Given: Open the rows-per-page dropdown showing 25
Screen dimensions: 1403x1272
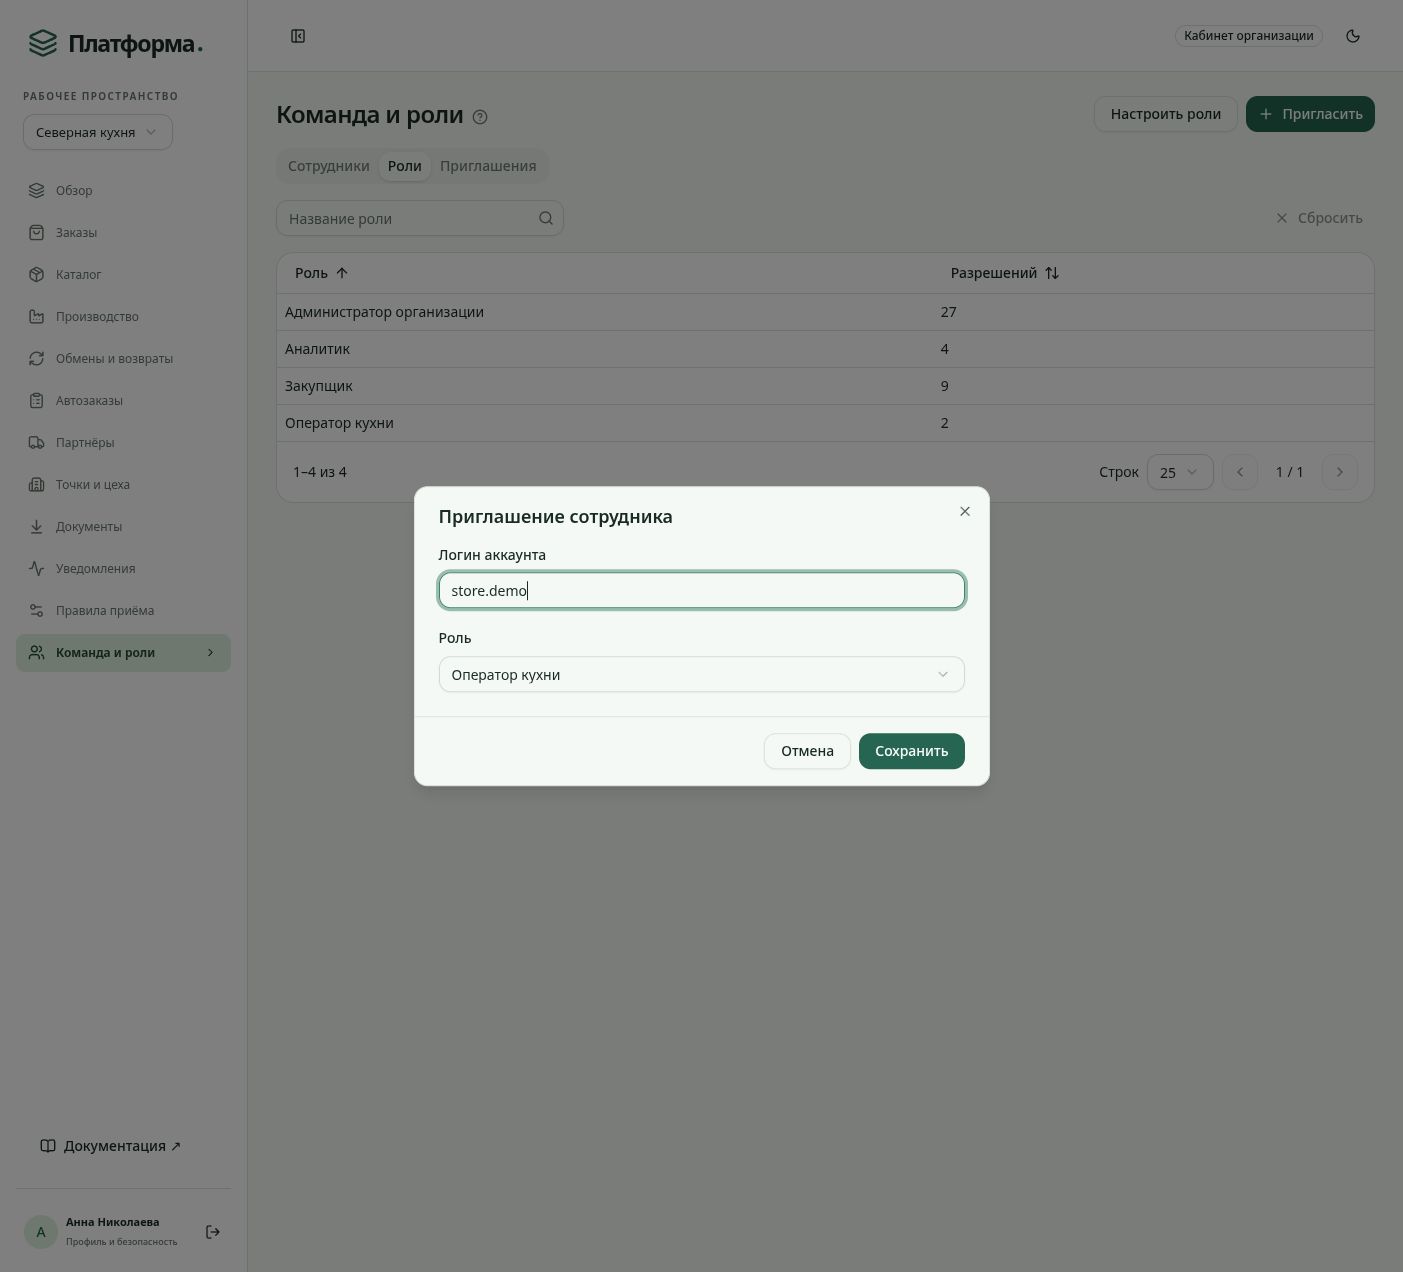Looking at the screenshot, I should (x=1180, y=472).
